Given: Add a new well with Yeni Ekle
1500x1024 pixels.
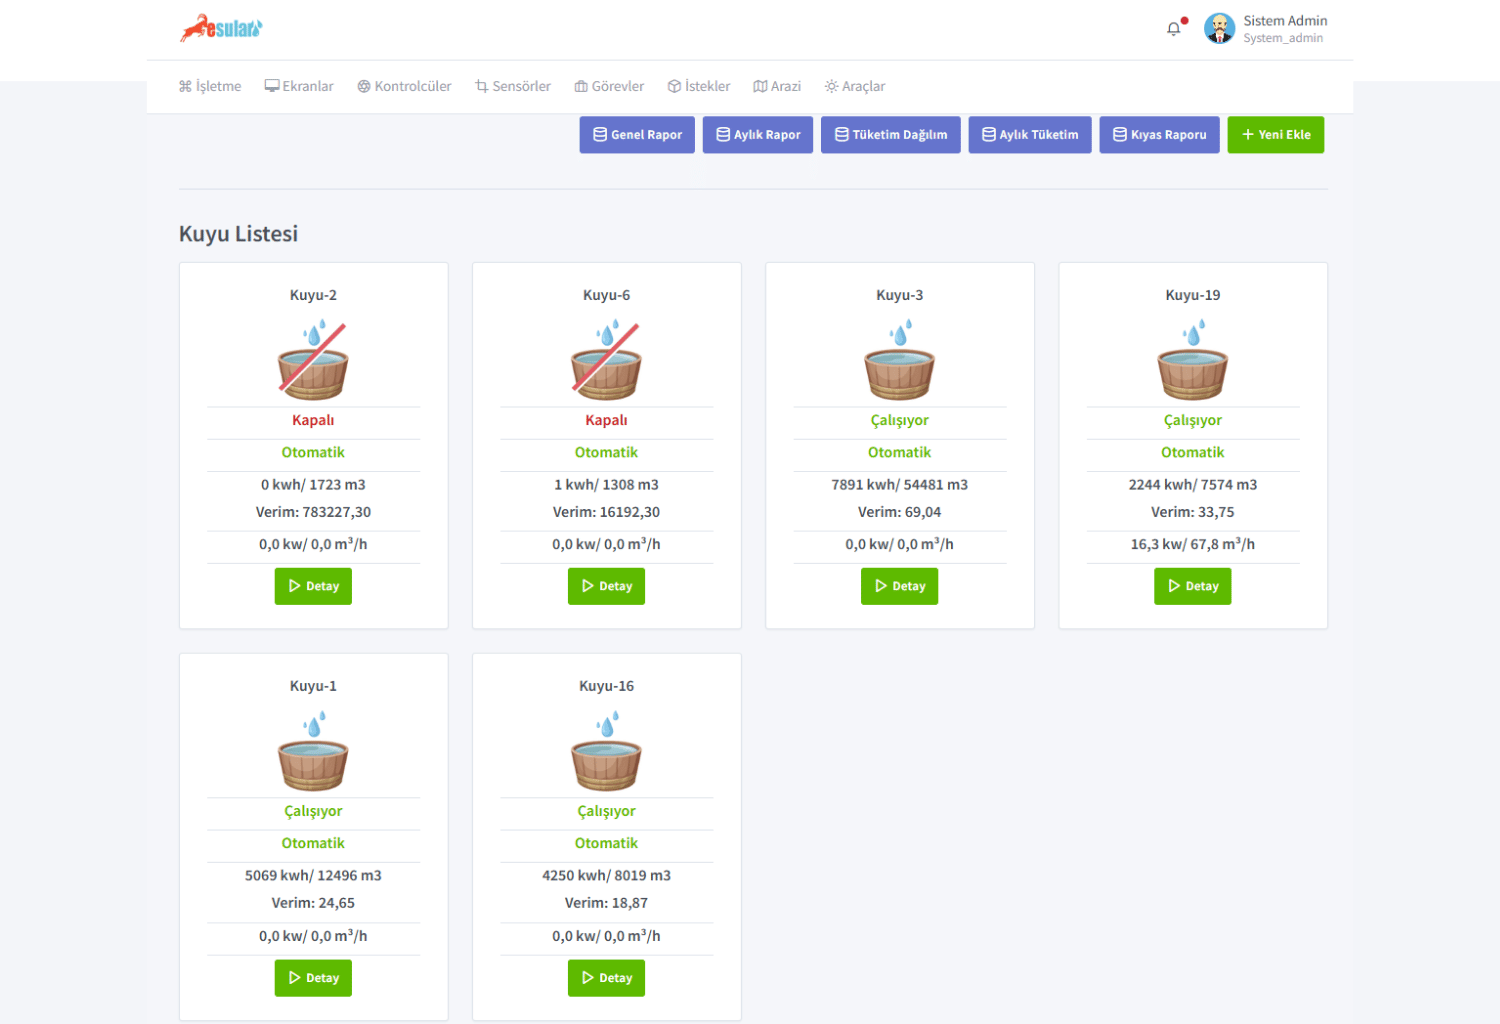Looking at the screenshot, I should [1275, 135].
